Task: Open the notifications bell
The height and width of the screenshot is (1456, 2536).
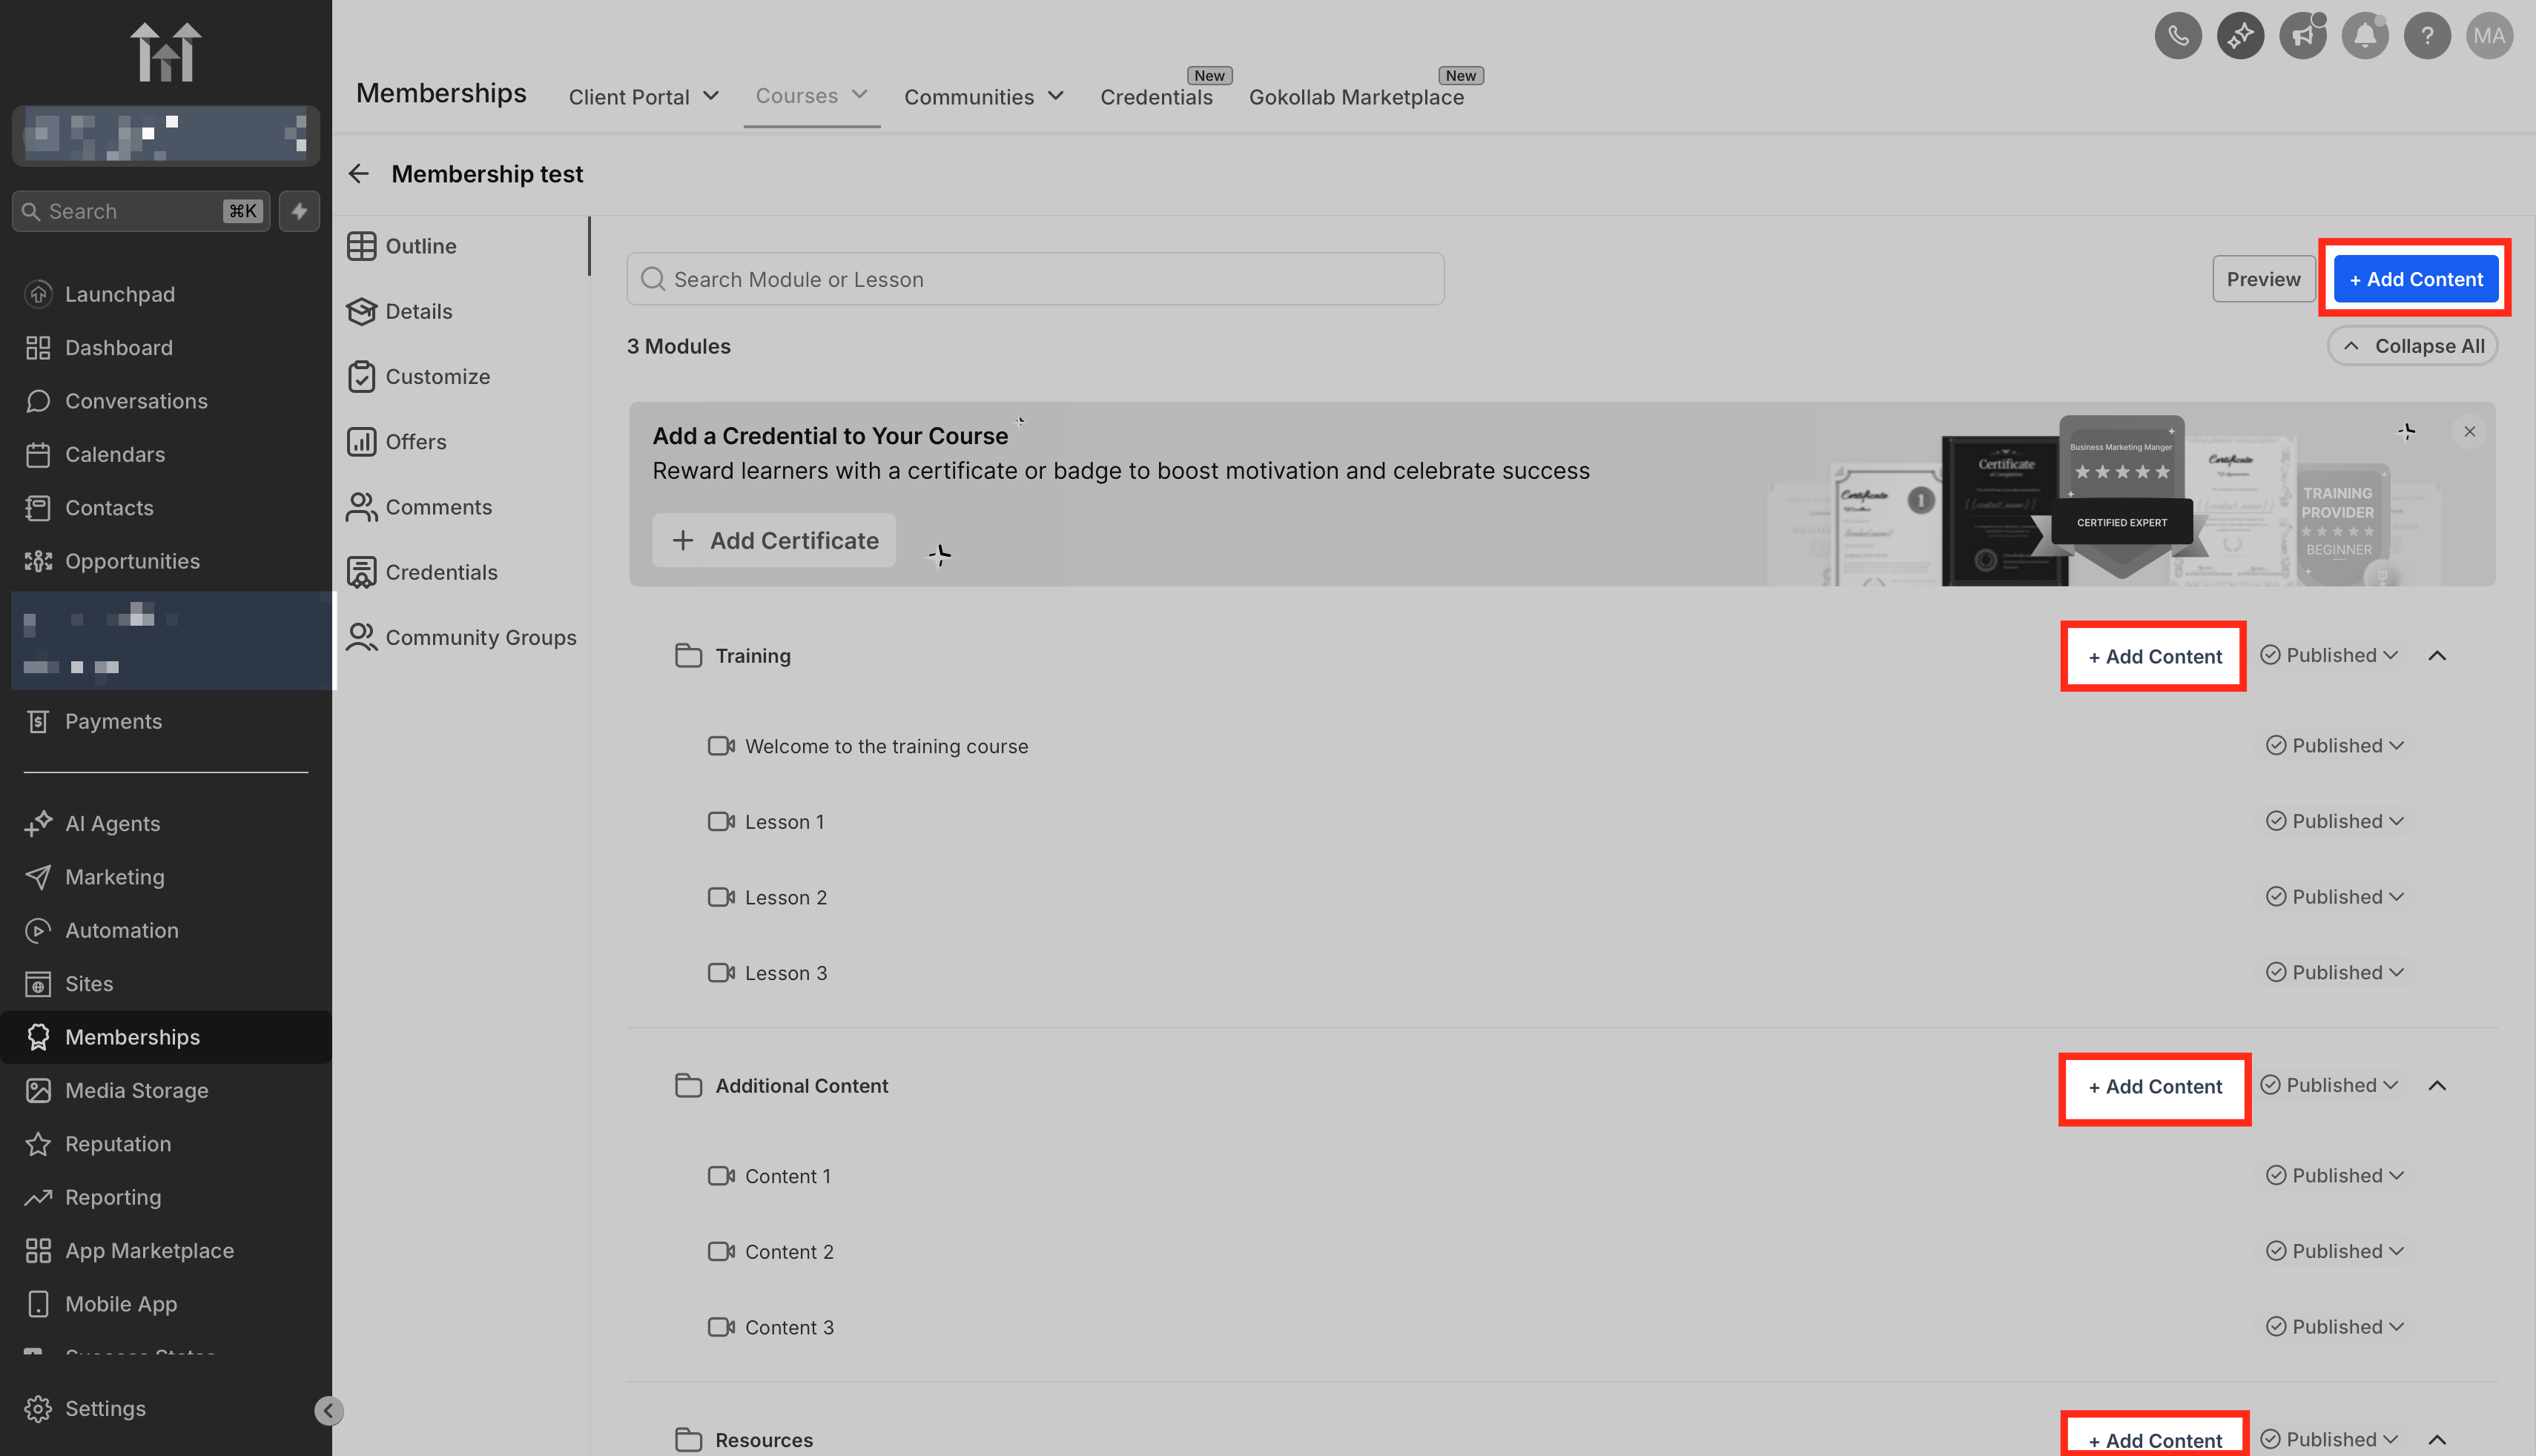Action: [2364, 36]
